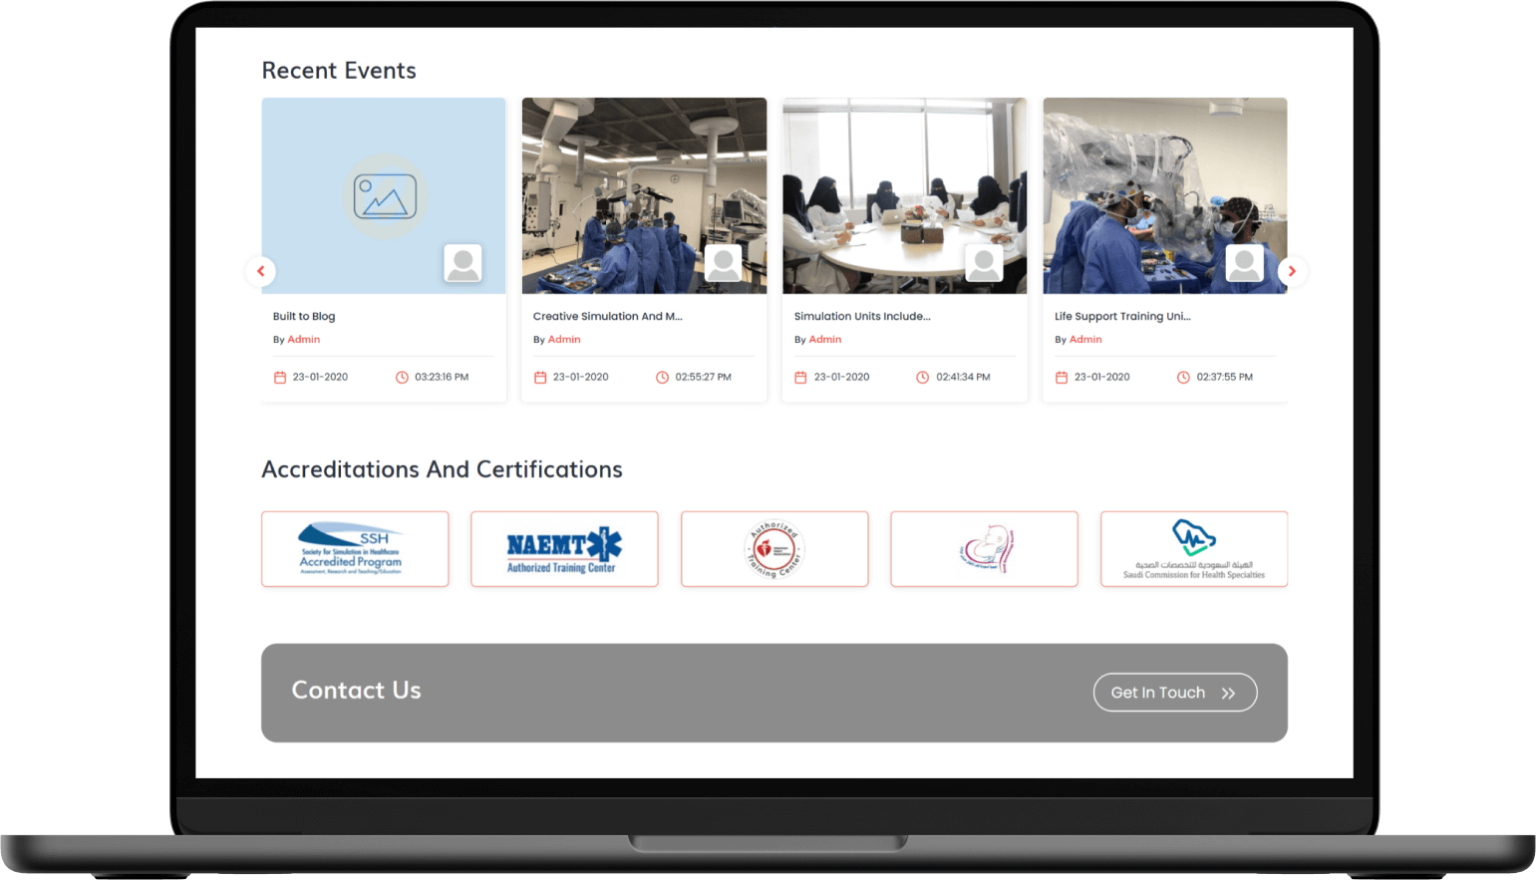This screenshot has width=1536, height=880.
Task: Click calendar icon on Simulation Units card
Action: pos(801,377)
